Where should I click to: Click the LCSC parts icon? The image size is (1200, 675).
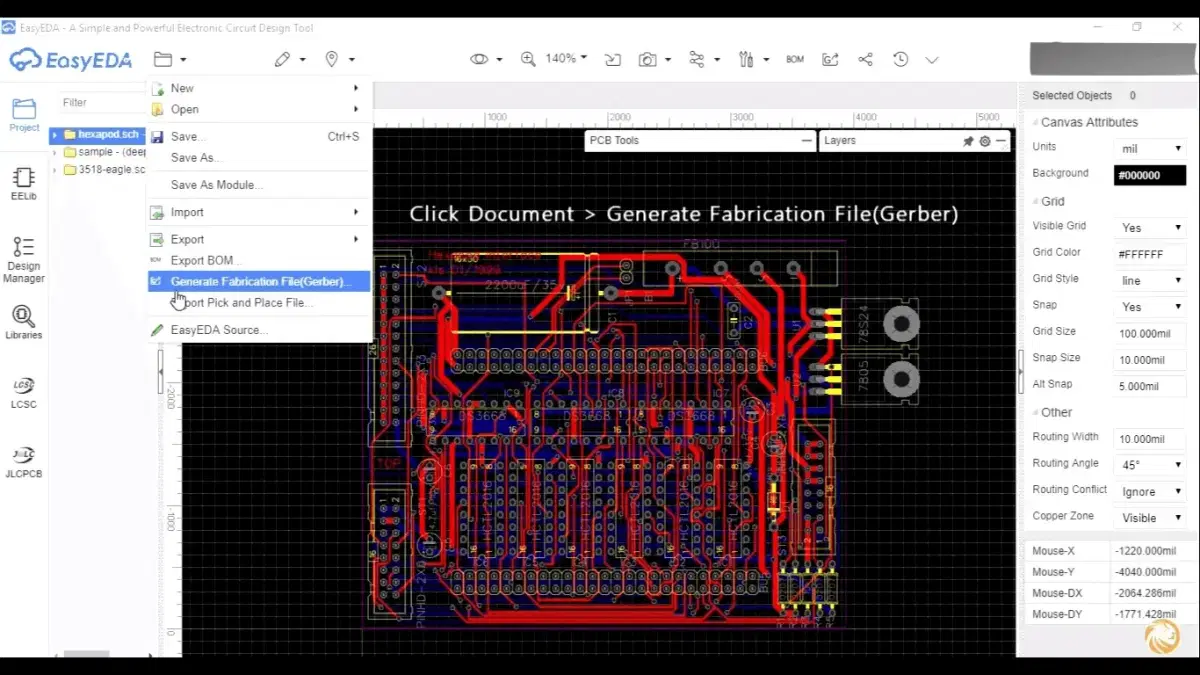(x=23, y=392)
